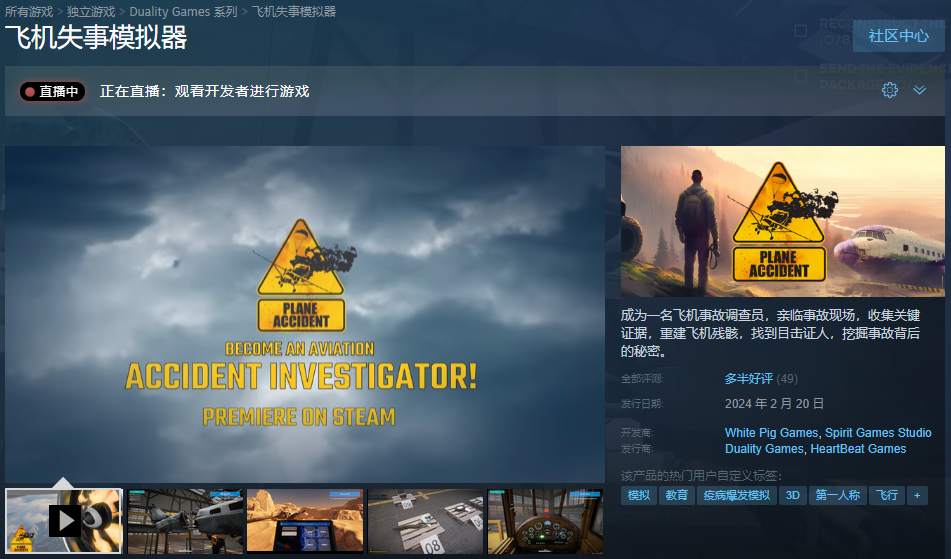Select the desert tablet screenshot thumbnail

[305, 521]
